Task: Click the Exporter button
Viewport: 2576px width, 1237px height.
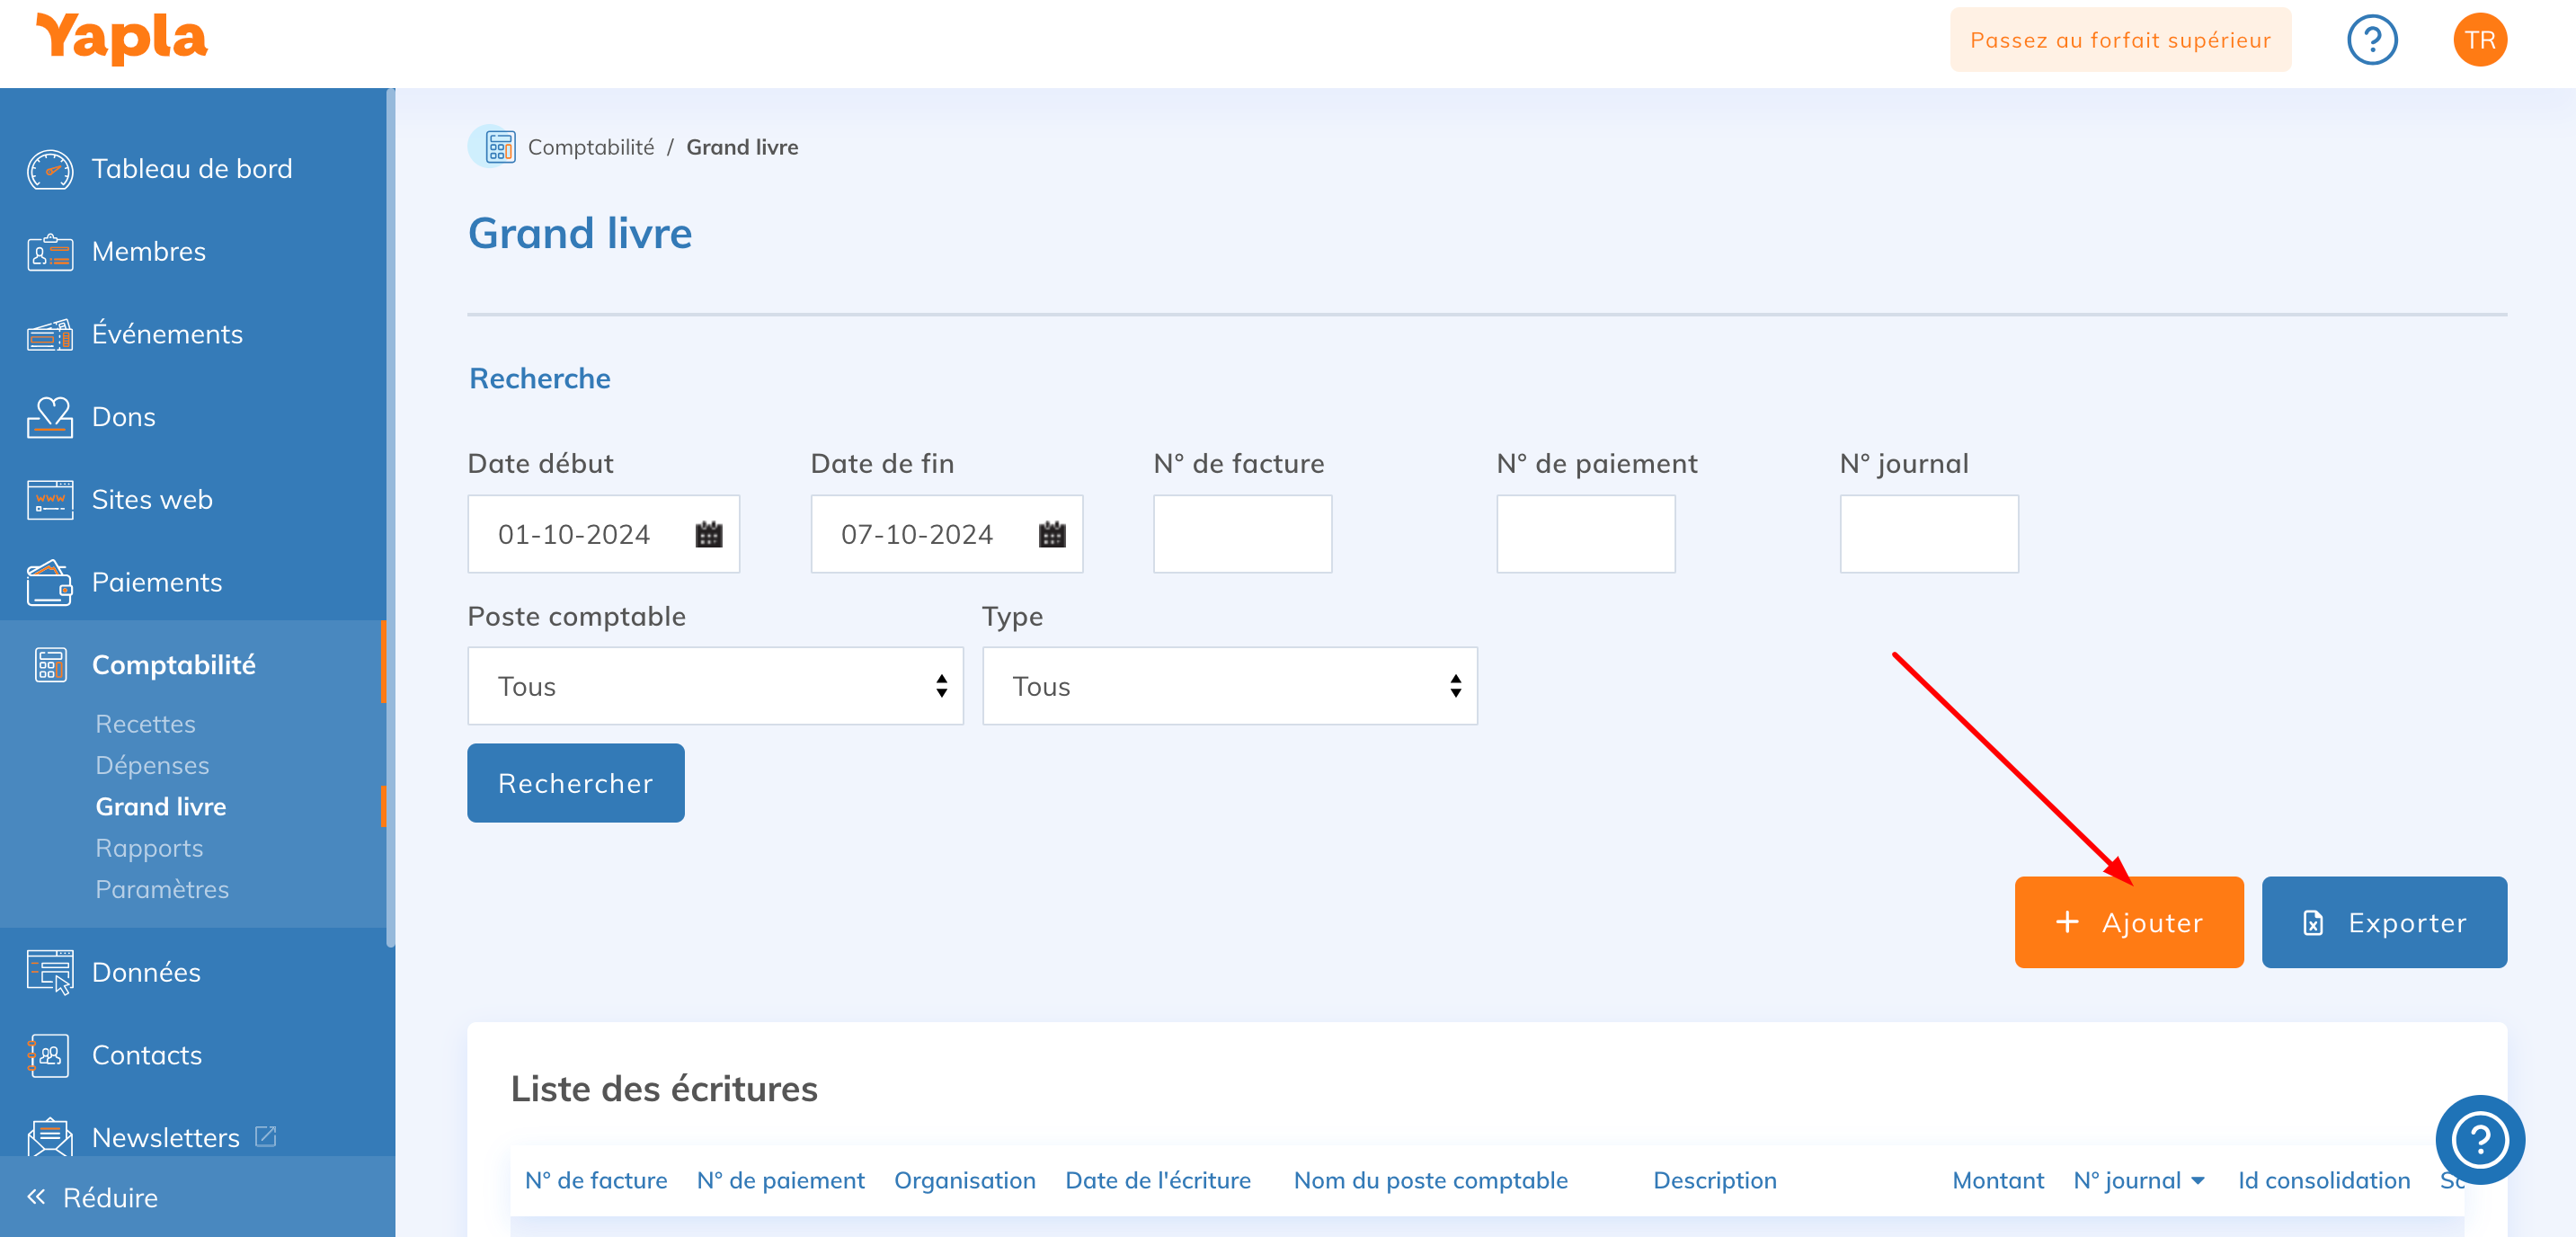Action: 2383,922
